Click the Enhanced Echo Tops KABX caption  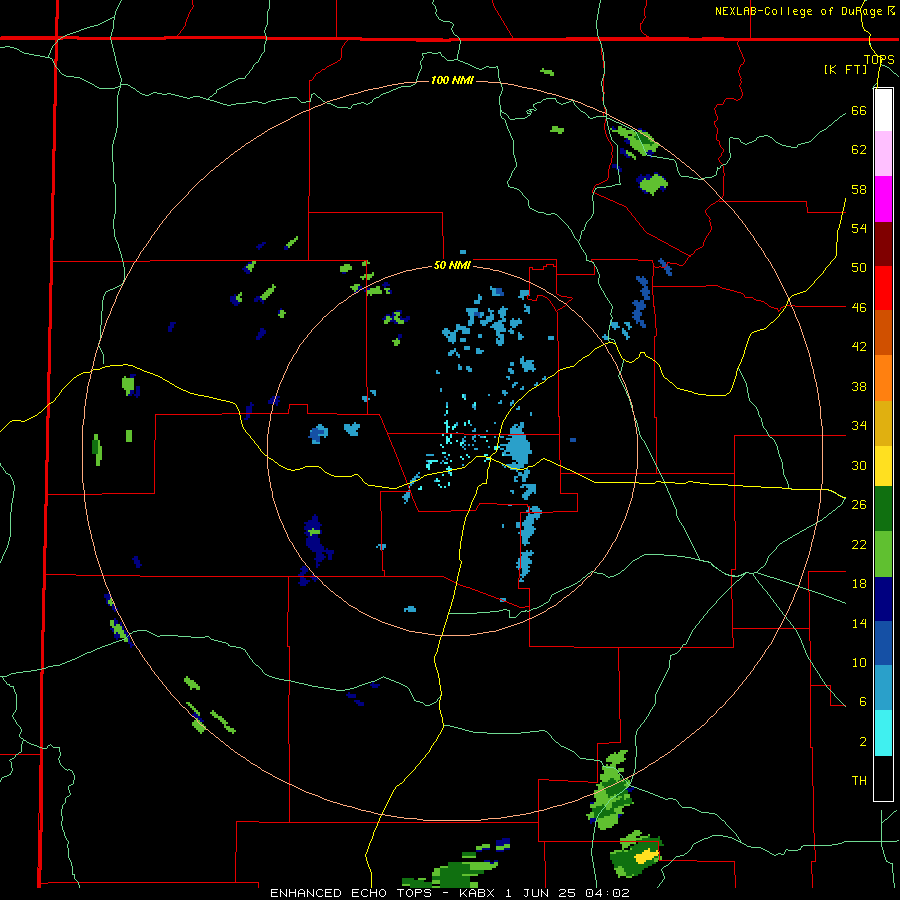click(x=450, y=893)
